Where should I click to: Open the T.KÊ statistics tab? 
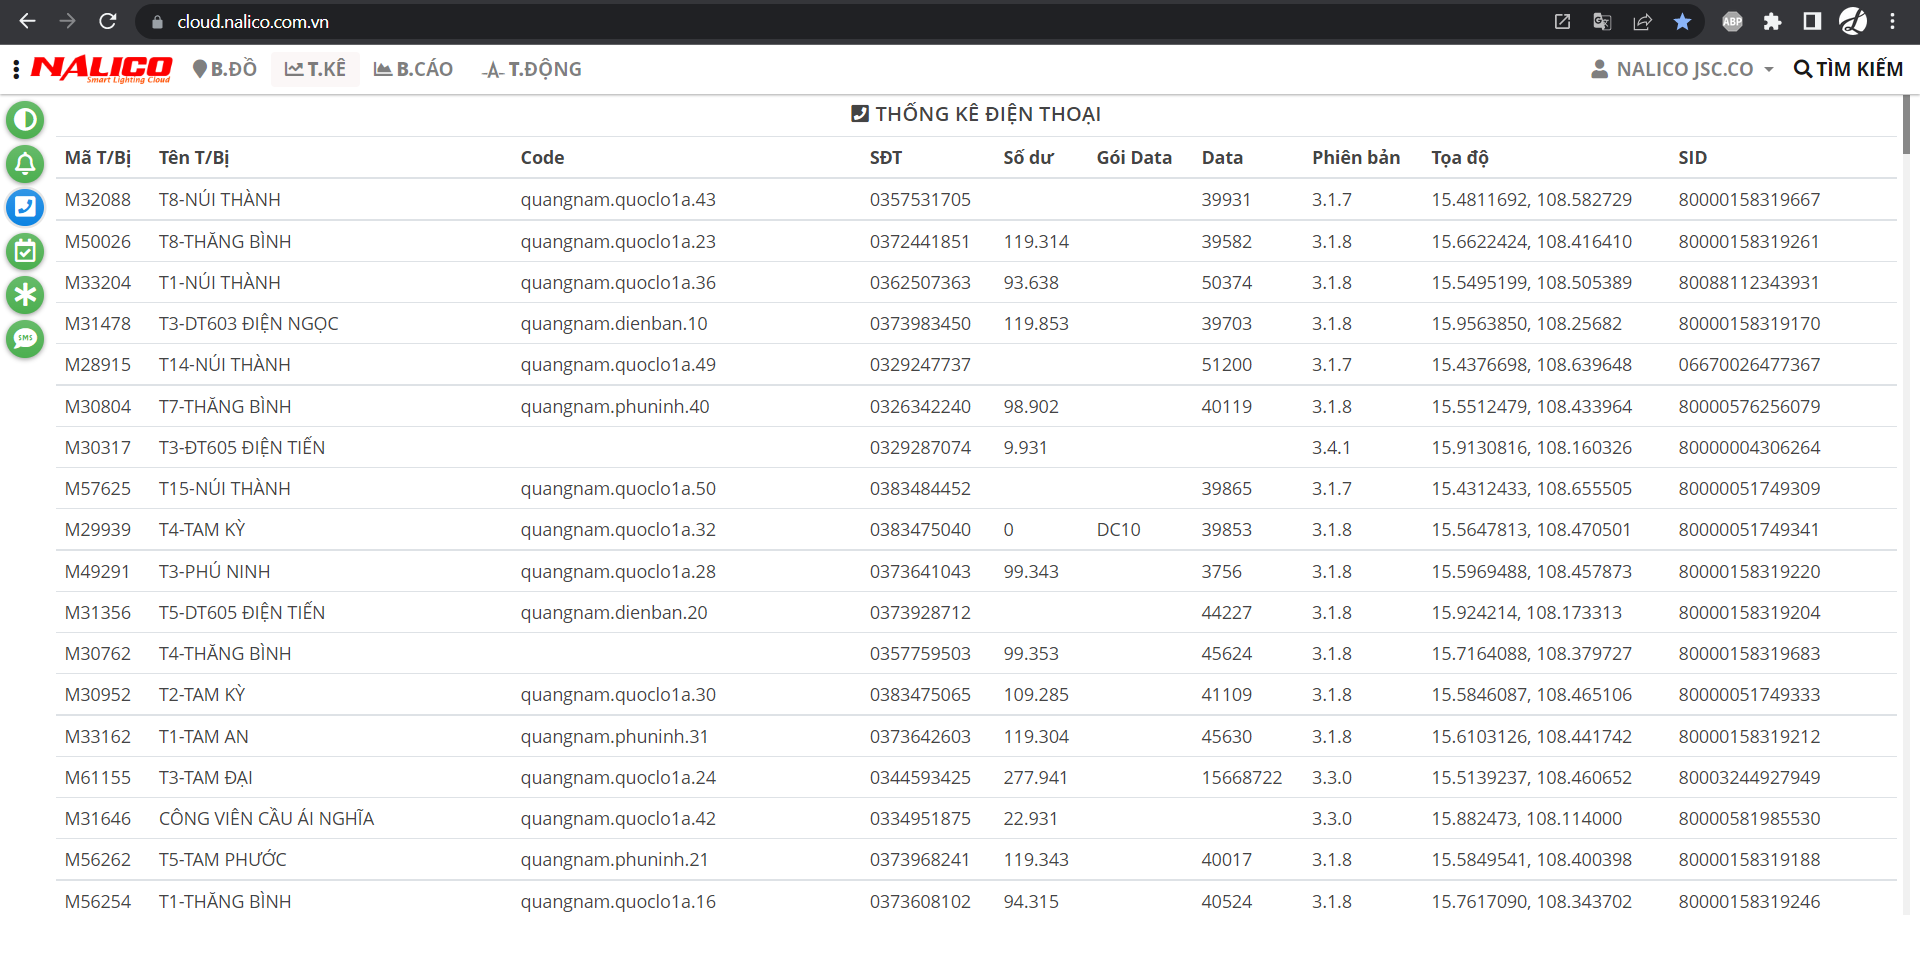tap(315, 69)
